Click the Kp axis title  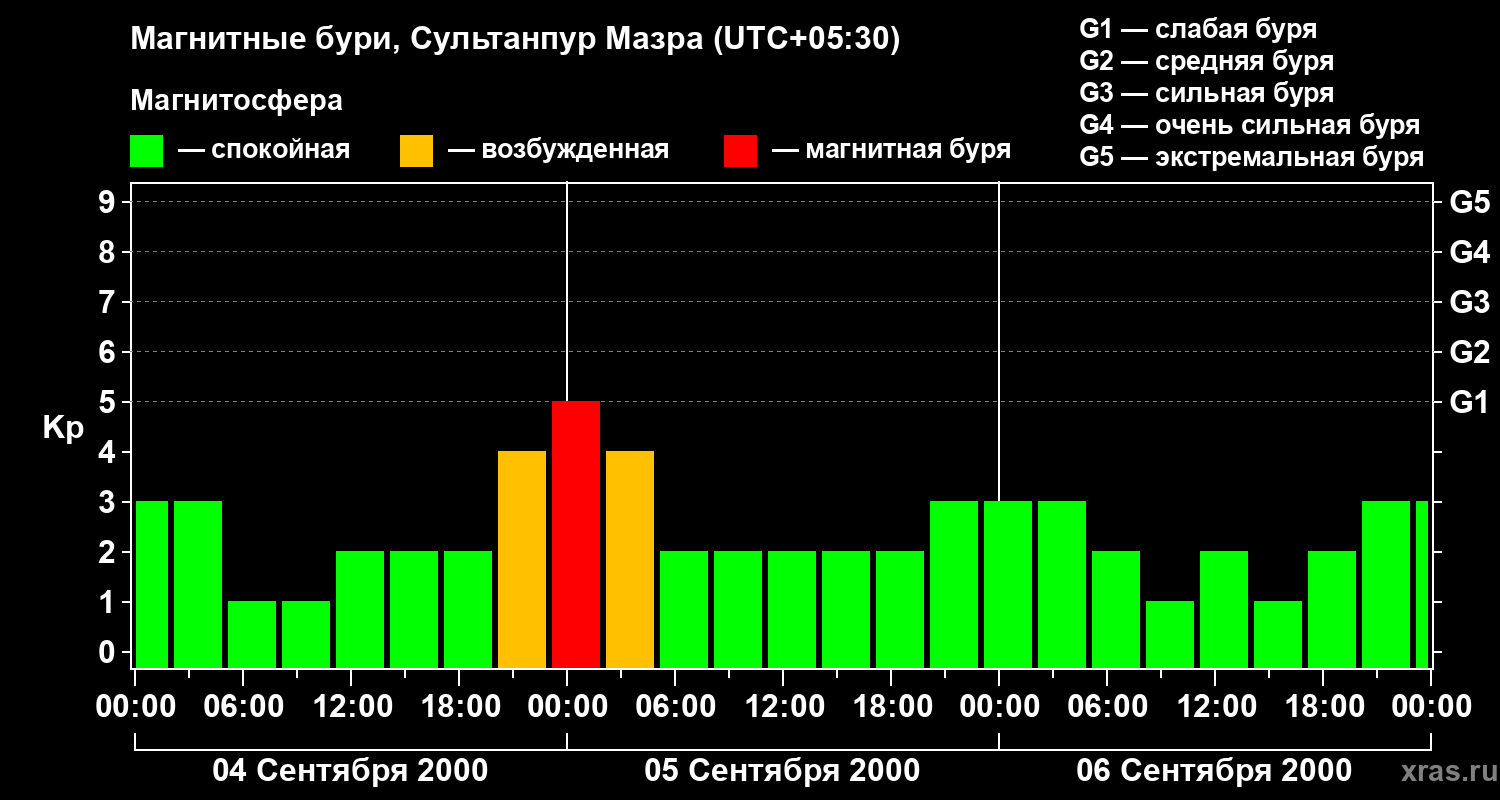[63, 429]
